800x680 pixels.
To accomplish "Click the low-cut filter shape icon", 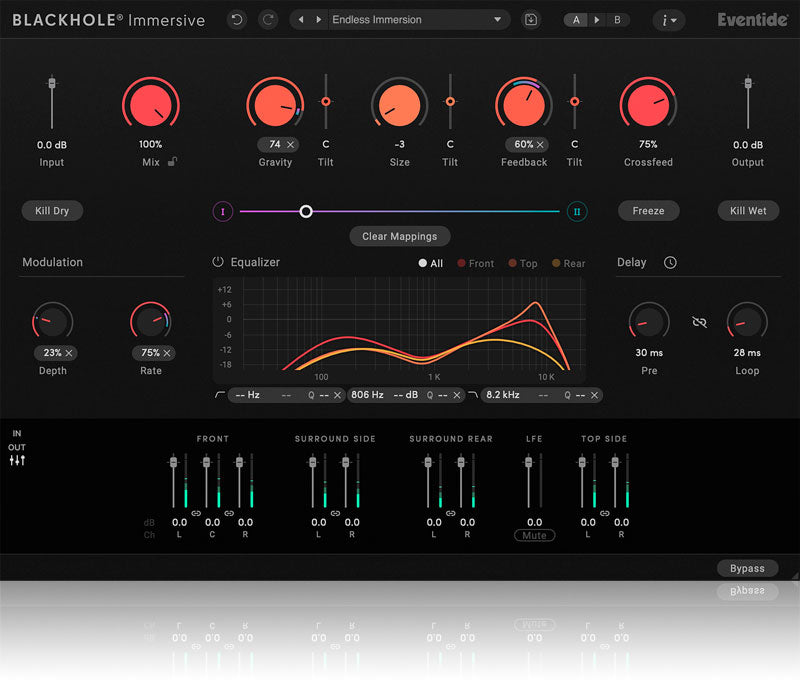I will (x=220, y=395).
